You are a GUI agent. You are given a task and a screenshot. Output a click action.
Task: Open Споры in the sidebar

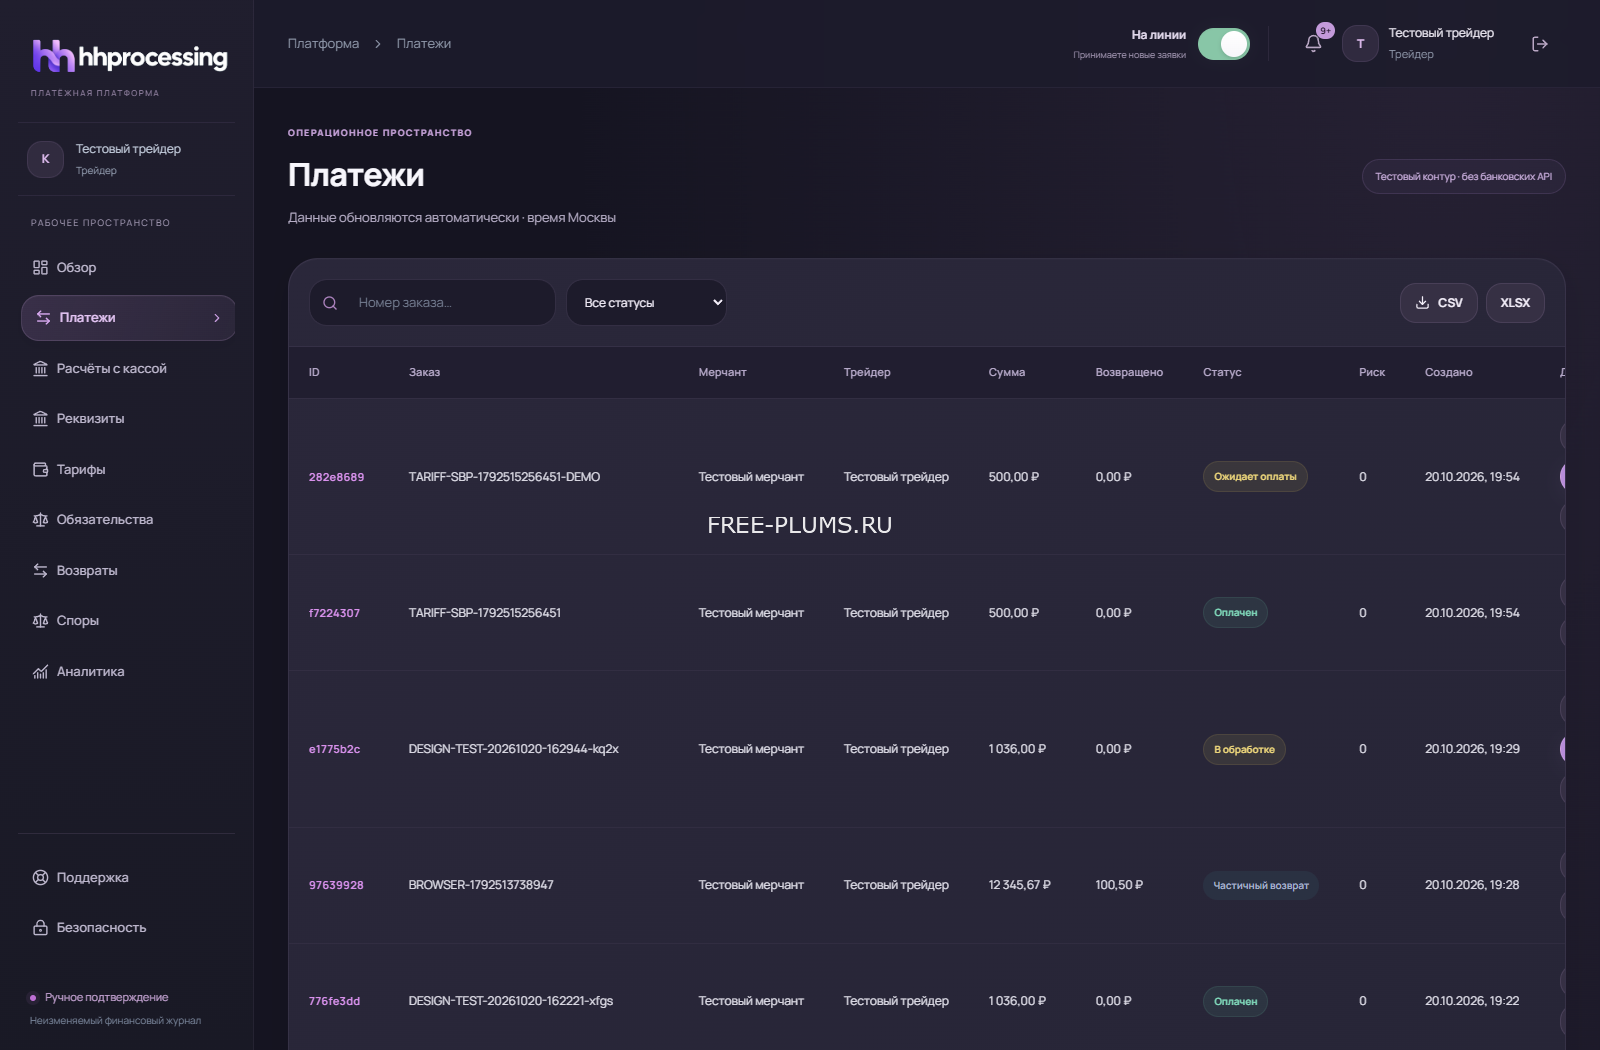[127, 620]
